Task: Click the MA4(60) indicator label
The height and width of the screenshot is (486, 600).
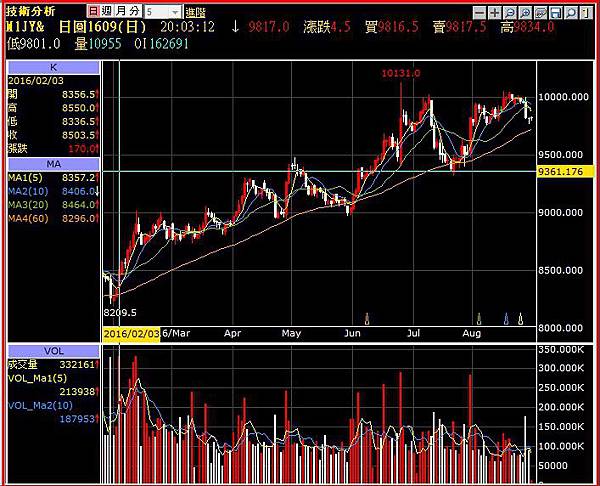Action: point(28,218)
